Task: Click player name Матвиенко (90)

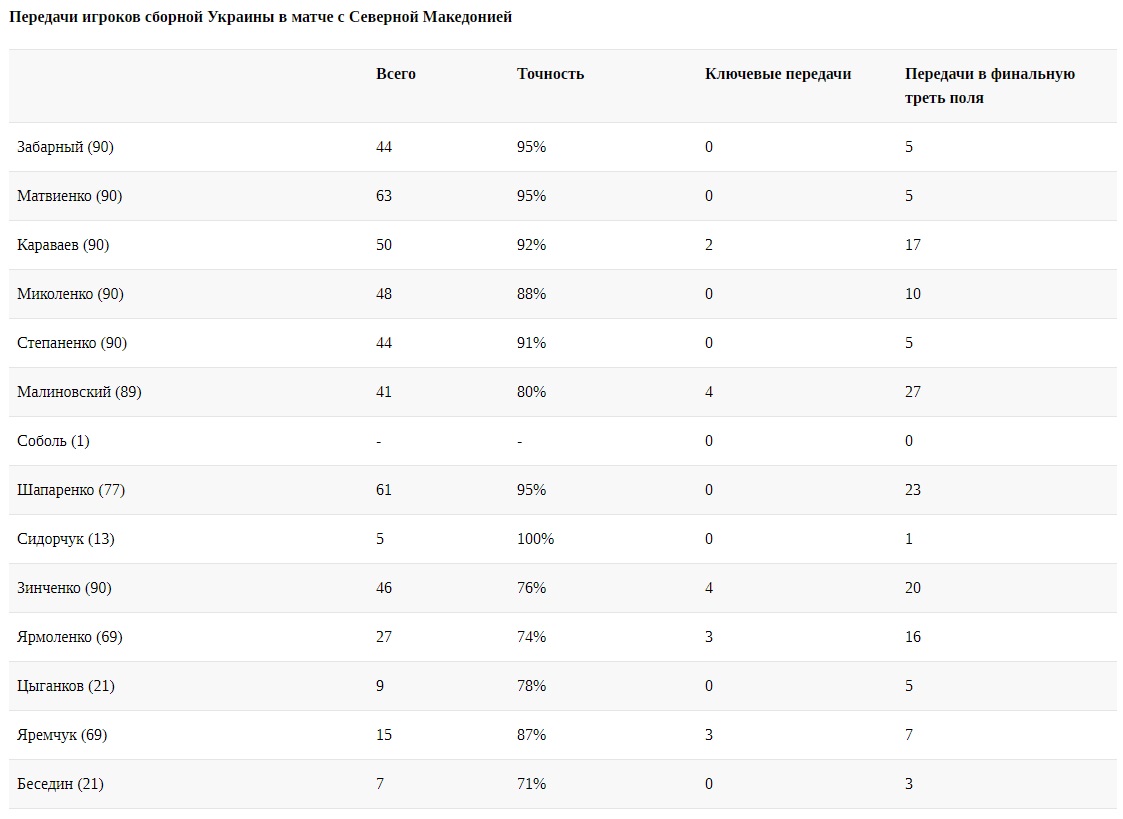Action: click(x=69, y=196)
